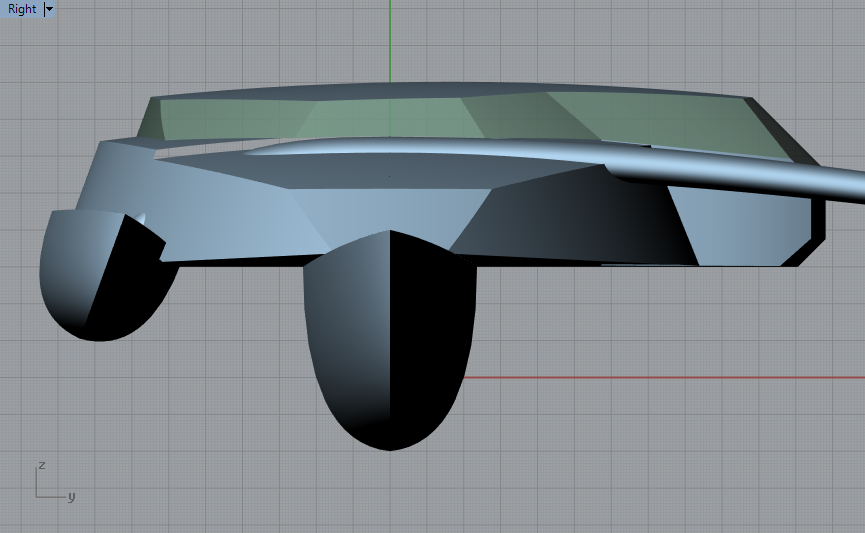
Task: Select the small bulb on the left
Action: pos(102,276)
